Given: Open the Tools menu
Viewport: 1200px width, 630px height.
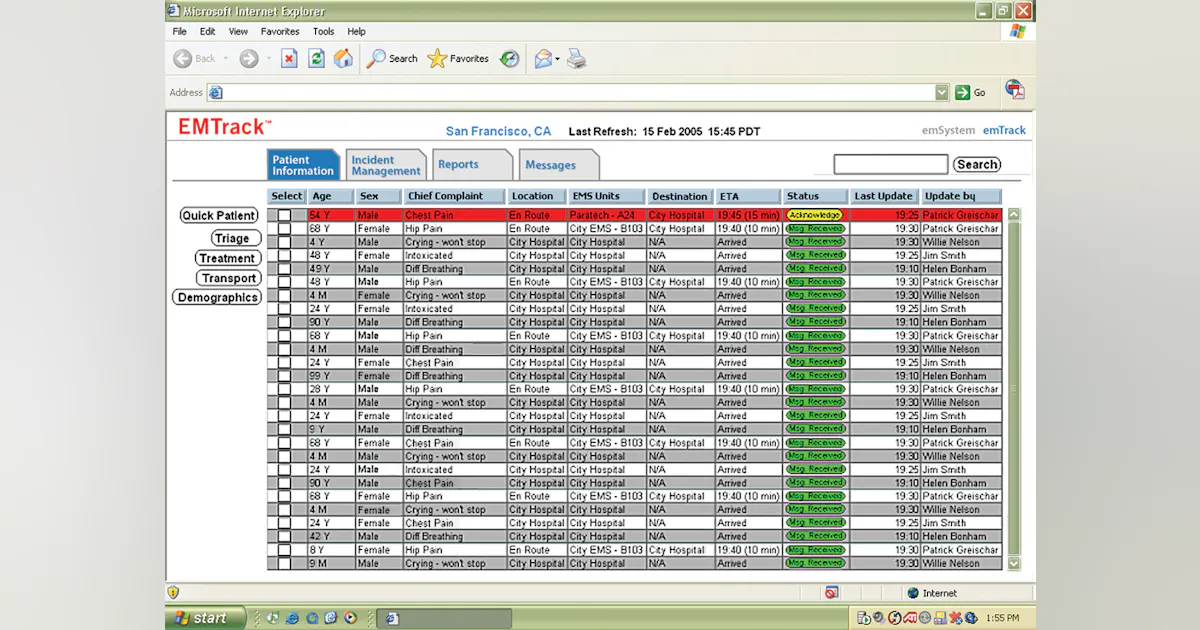Looking at the screenshot, I should [323, 31].
